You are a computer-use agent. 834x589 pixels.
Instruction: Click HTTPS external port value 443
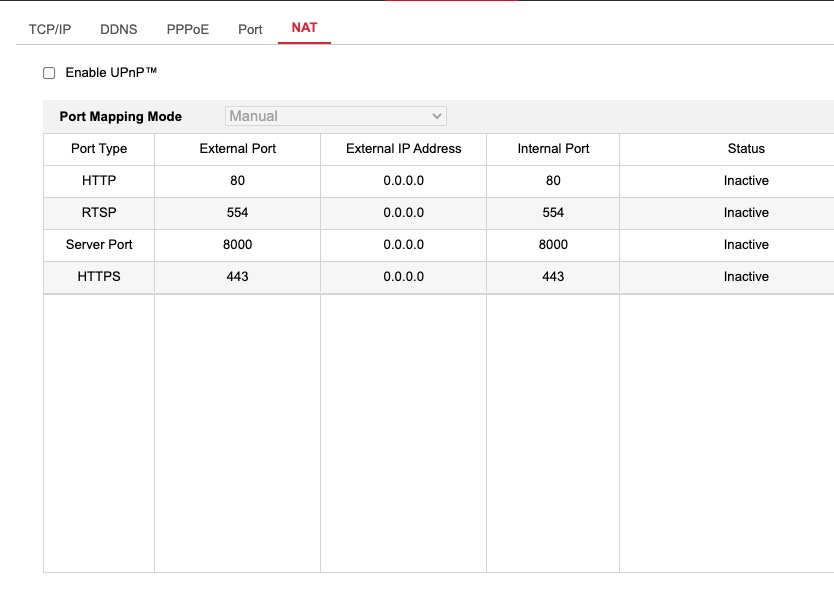237,277
